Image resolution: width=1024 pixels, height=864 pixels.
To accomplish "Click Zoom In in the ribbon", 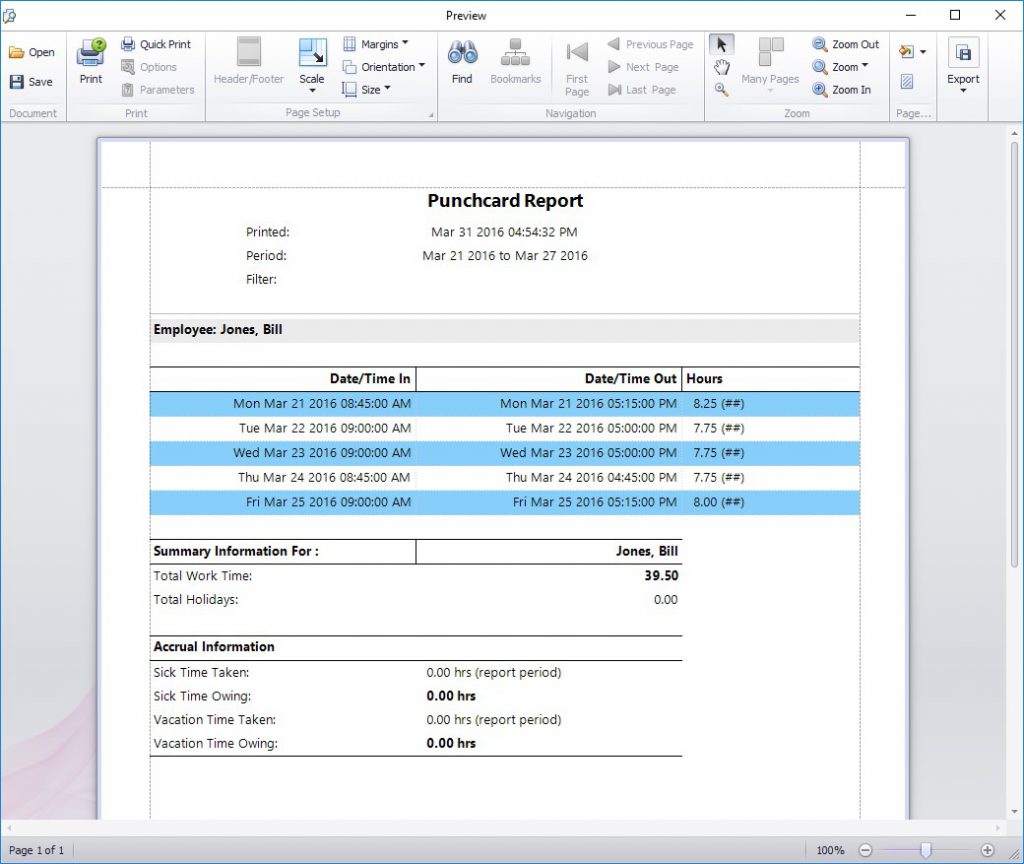I will pyautogui.click(x=842, y=89).
